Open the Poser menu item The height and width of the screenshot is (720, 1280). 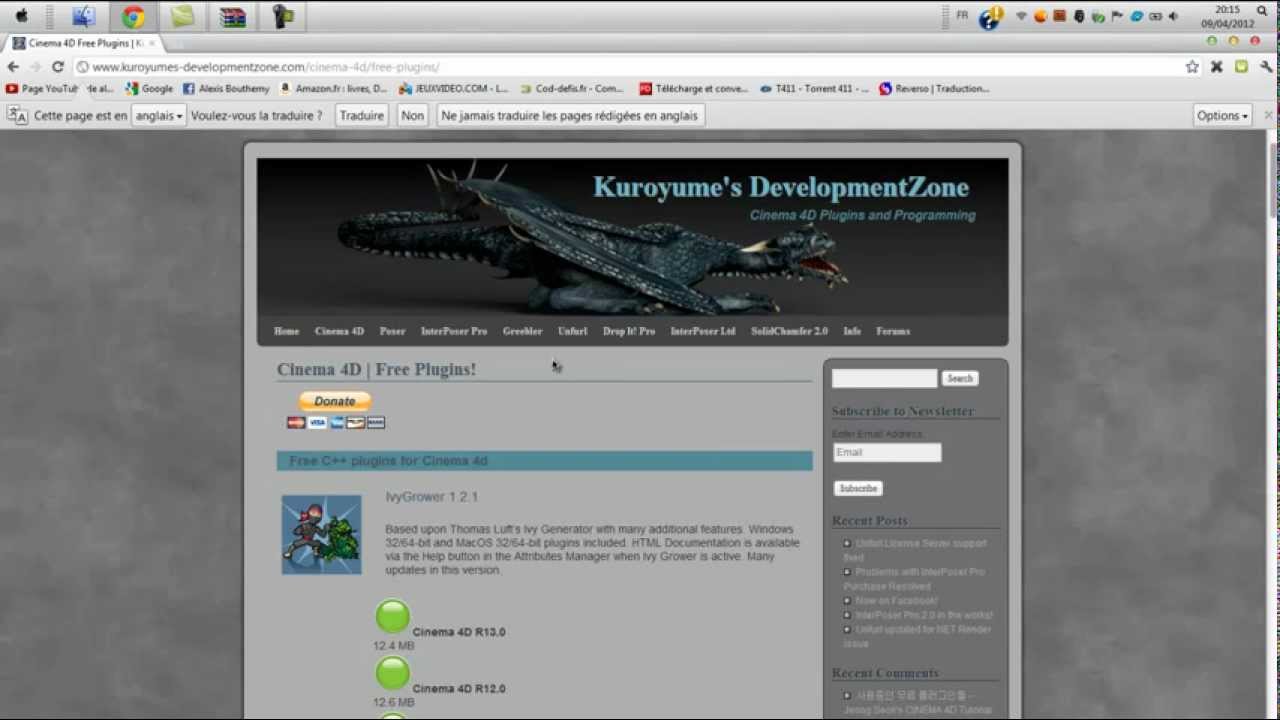pos(392,331)
